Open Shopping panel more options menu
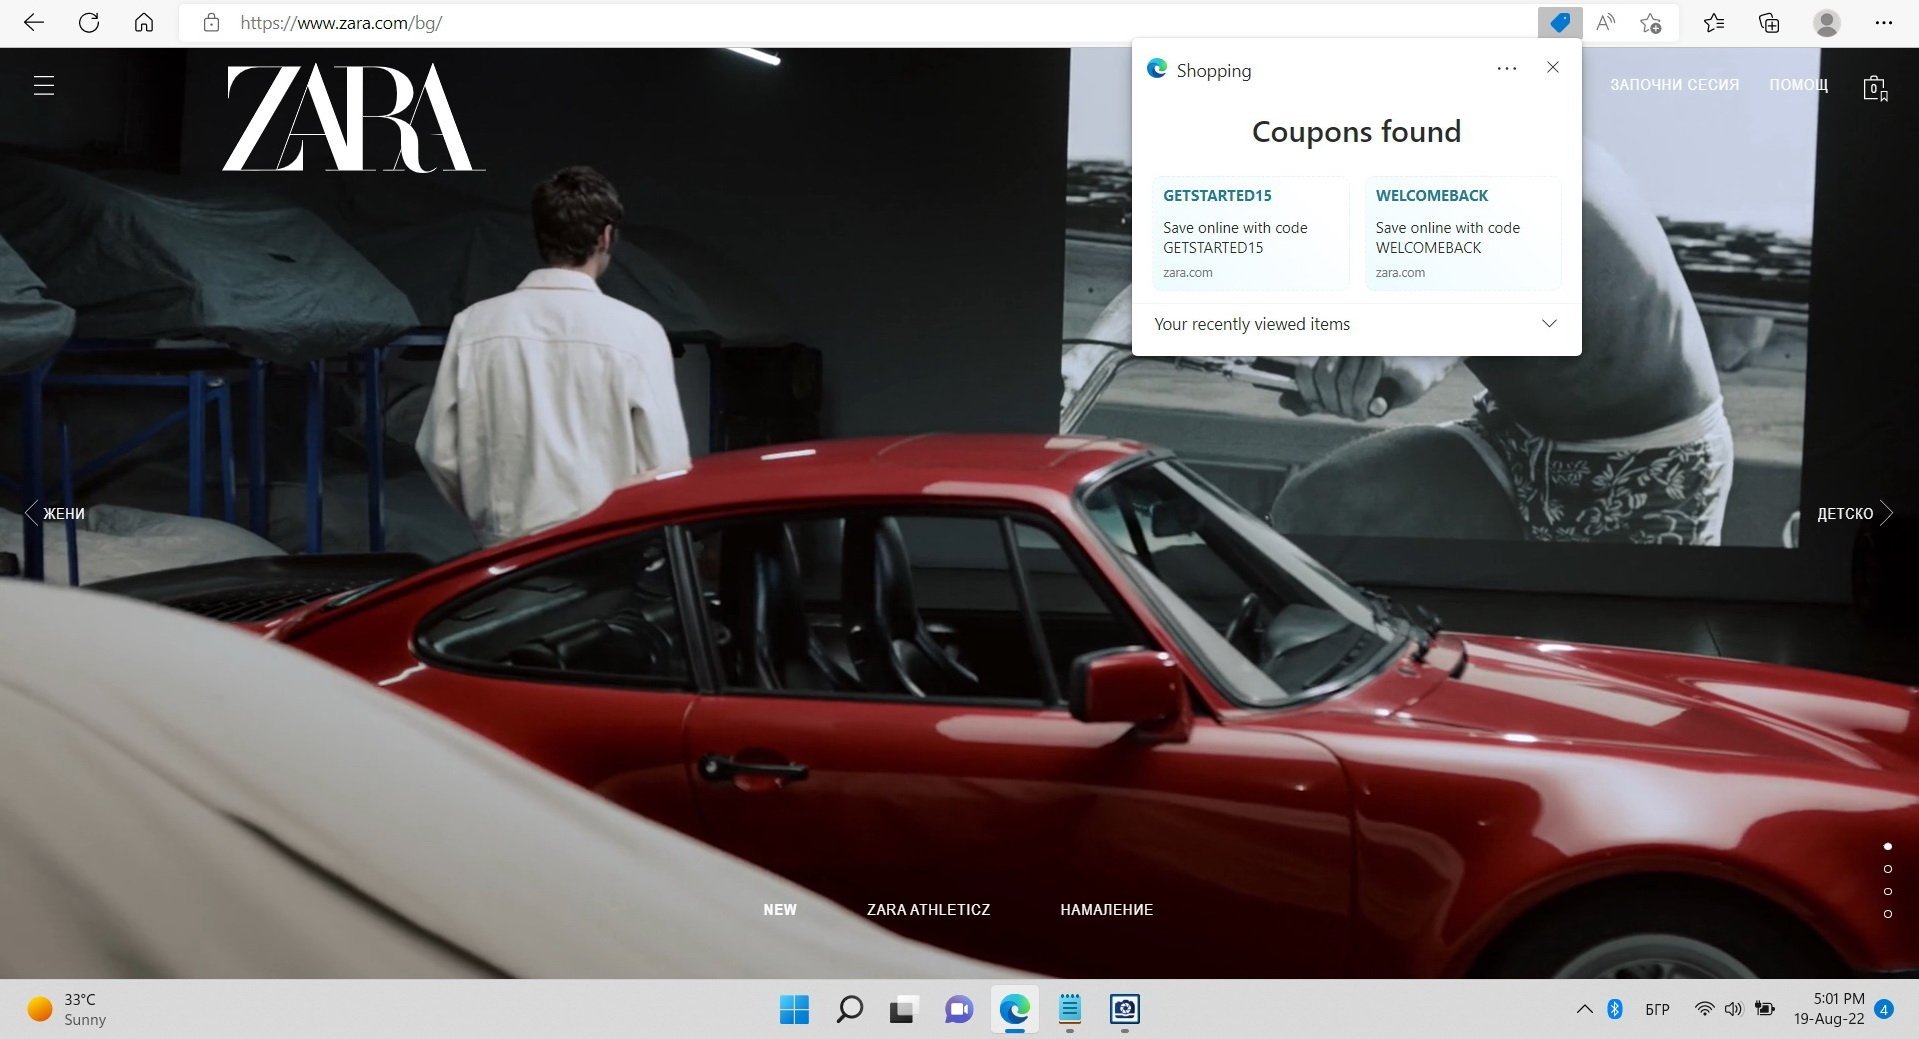Image resolution: width=1919 pixels, height=1039 pixels. click(x=1507, y=69)
